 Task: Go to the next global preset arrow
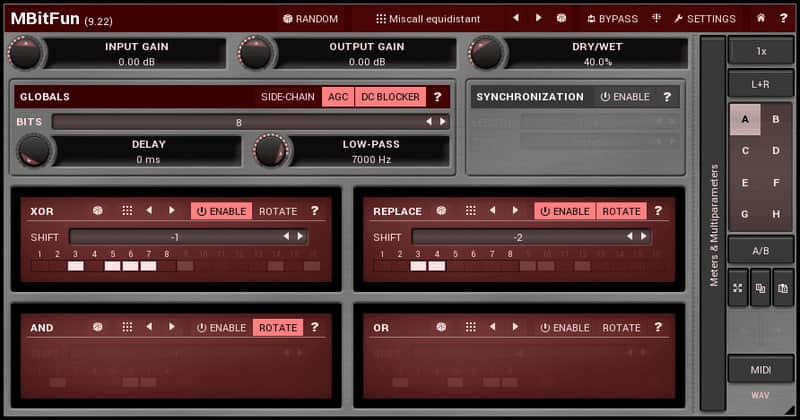(x=538, y=18)
